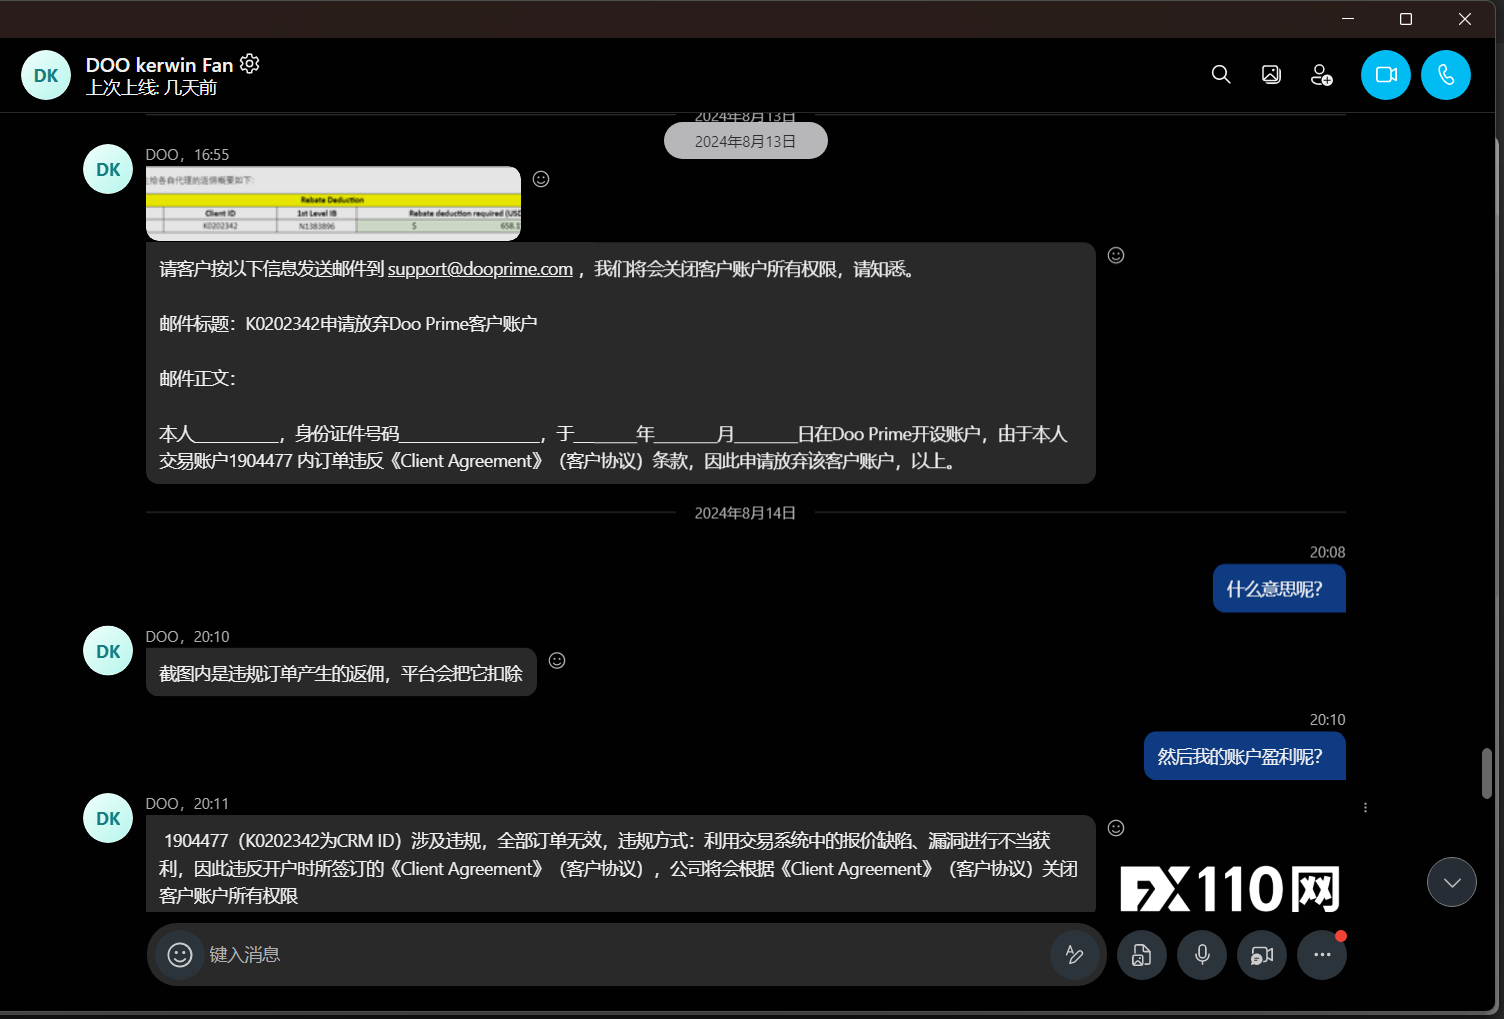This screenshot has width=1504, height=1019.
Task: Open the emoji picker in the message box
Action: pyautogui.click(x=180, y=955)
